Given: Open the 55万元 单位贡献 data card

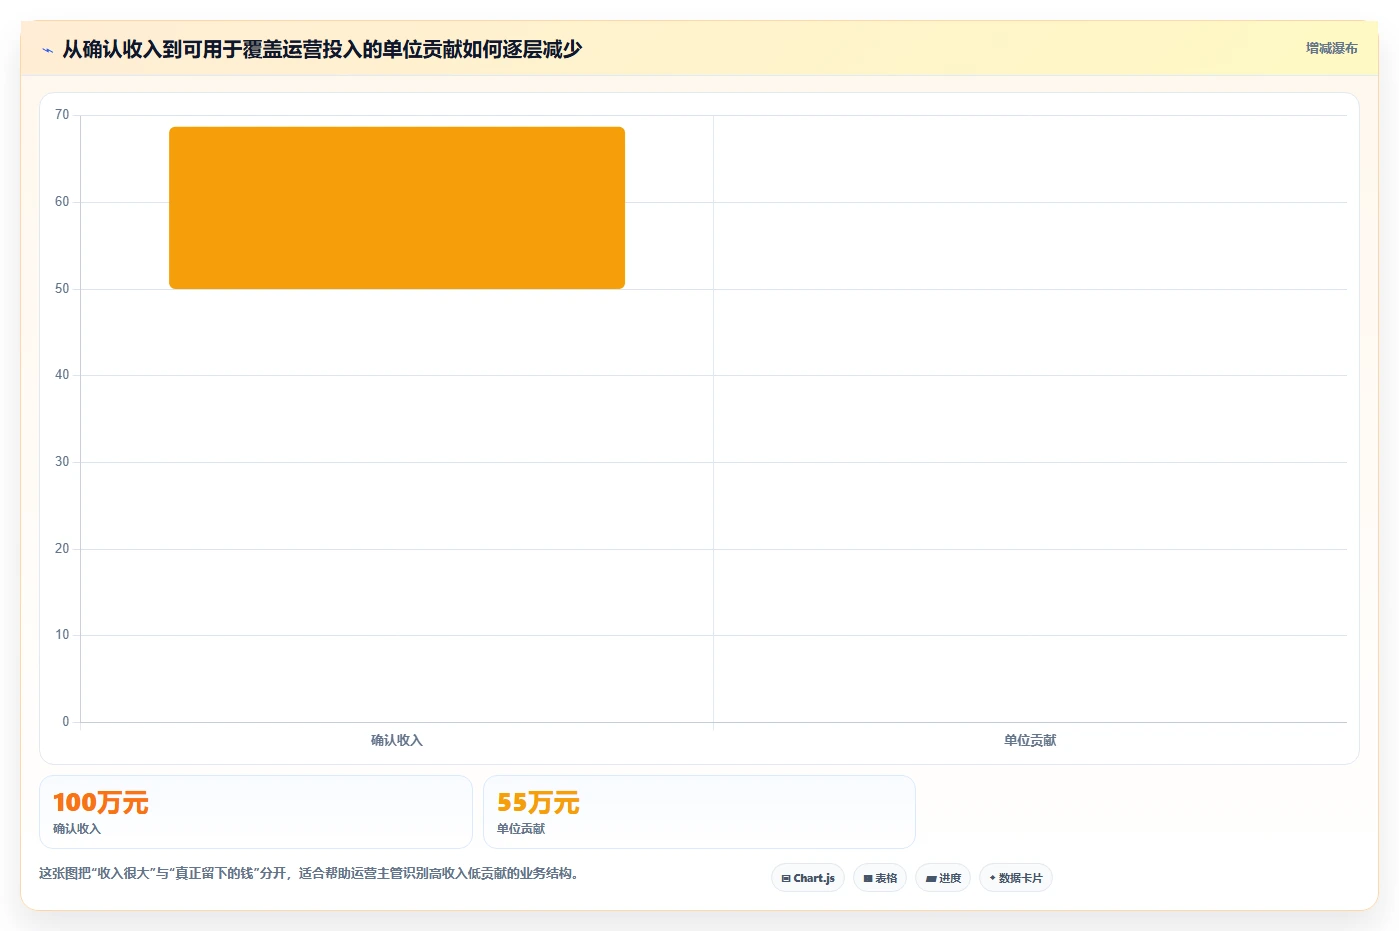Looking at the screenshot, I should pos(699,812).
